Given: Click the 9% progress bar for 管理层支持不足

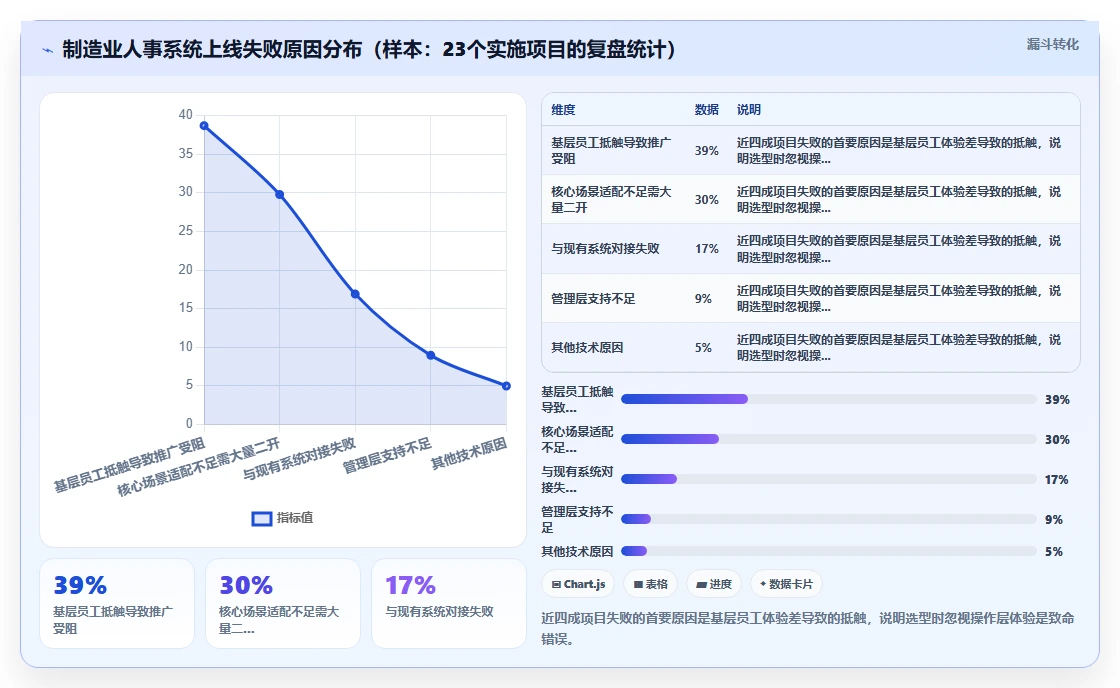Looking at the screenshot, I should 829,519.
